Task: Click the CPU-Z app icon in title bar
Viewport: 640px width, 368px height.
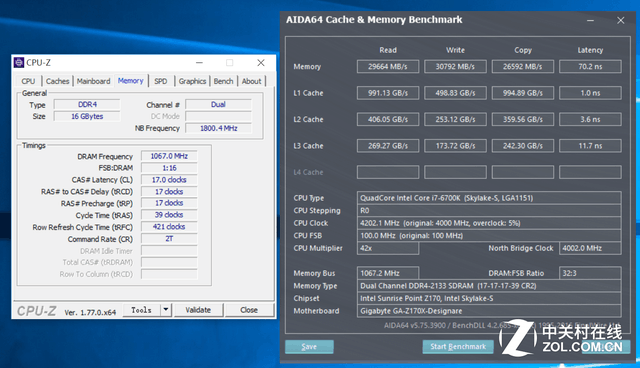Action: [x=19, y=62]
